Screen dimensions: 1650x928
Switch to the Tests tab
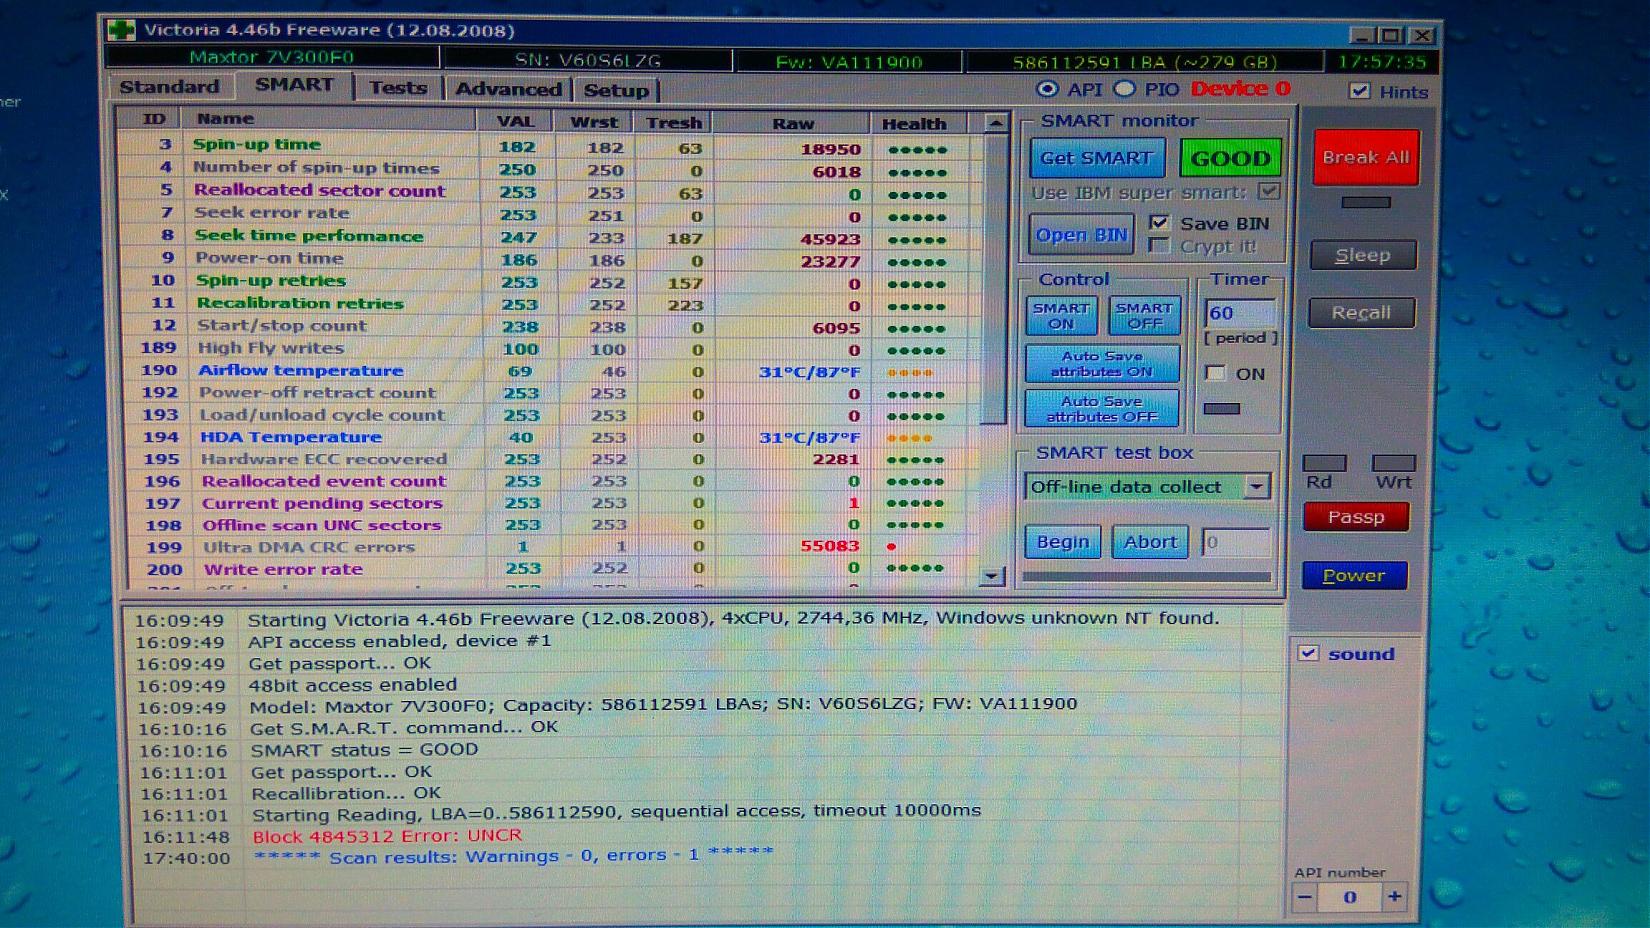398,88
